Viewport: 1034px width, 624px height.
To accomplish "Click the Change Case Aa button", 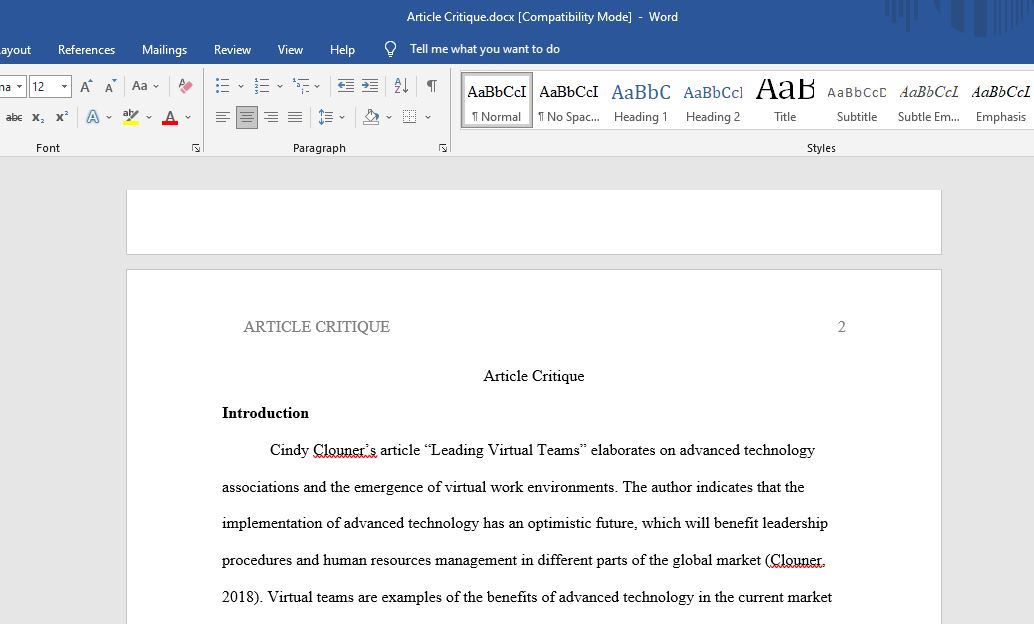I will 140,86.
